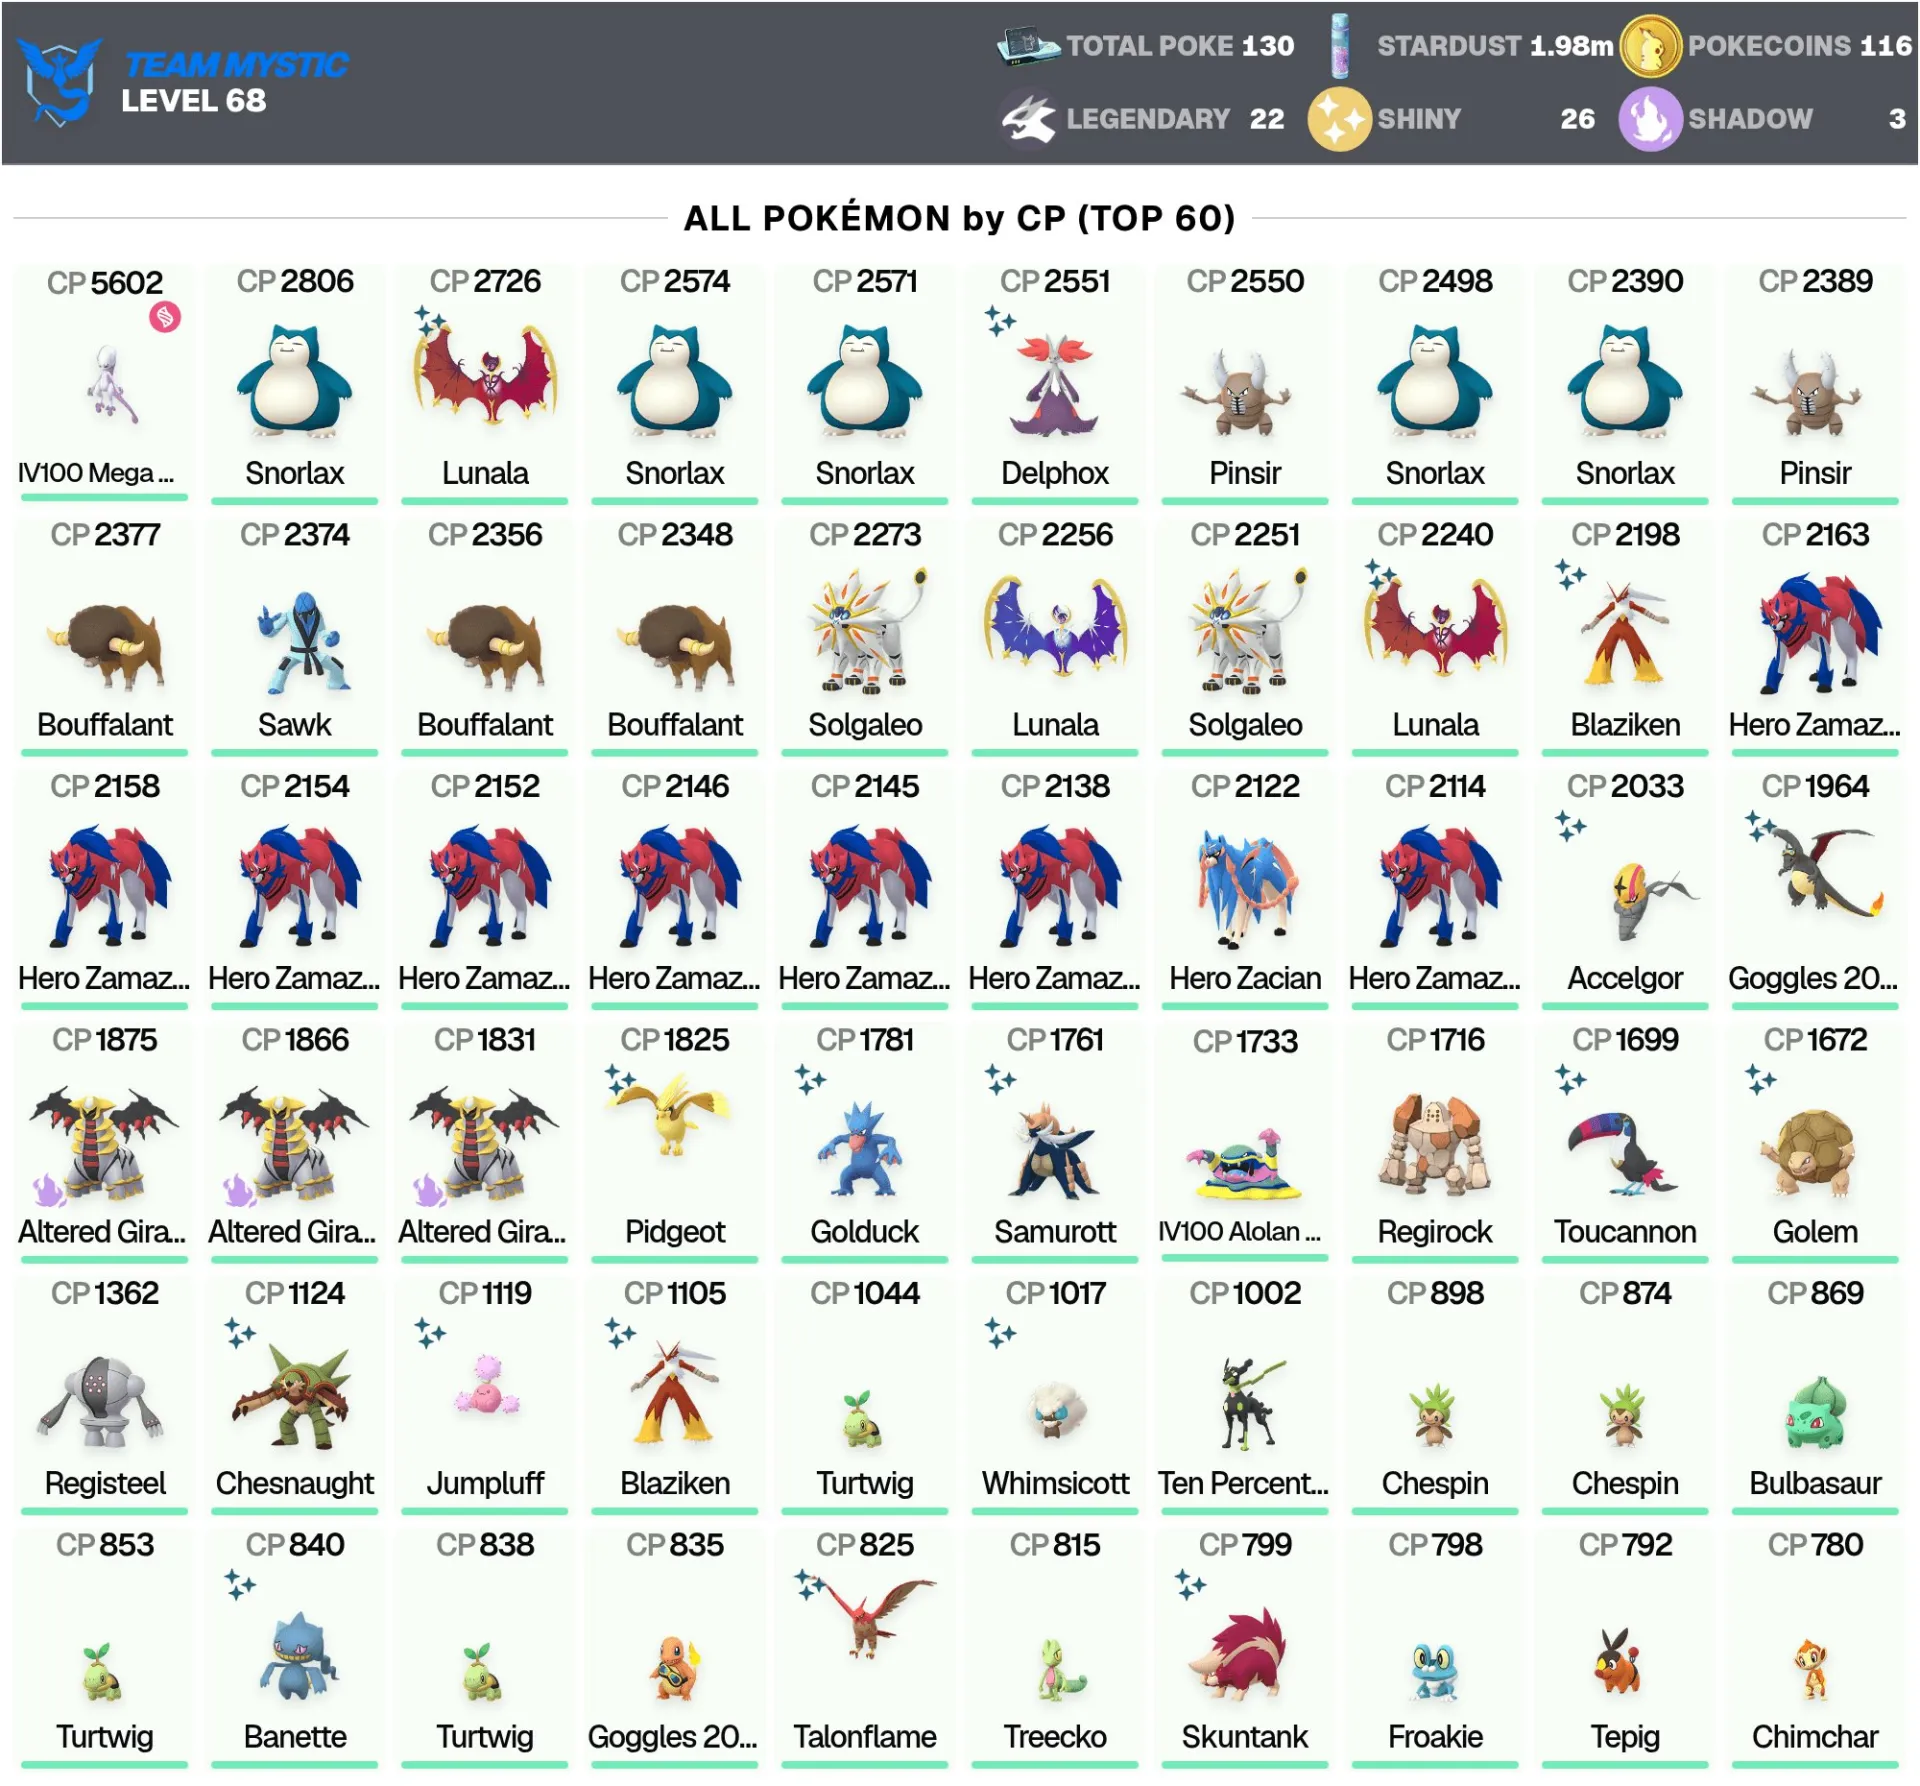Image resolution: width=1920 pixels, height=1786 pixels.
Task: Open the Sawk CP 2374 card
Action: 295,636
